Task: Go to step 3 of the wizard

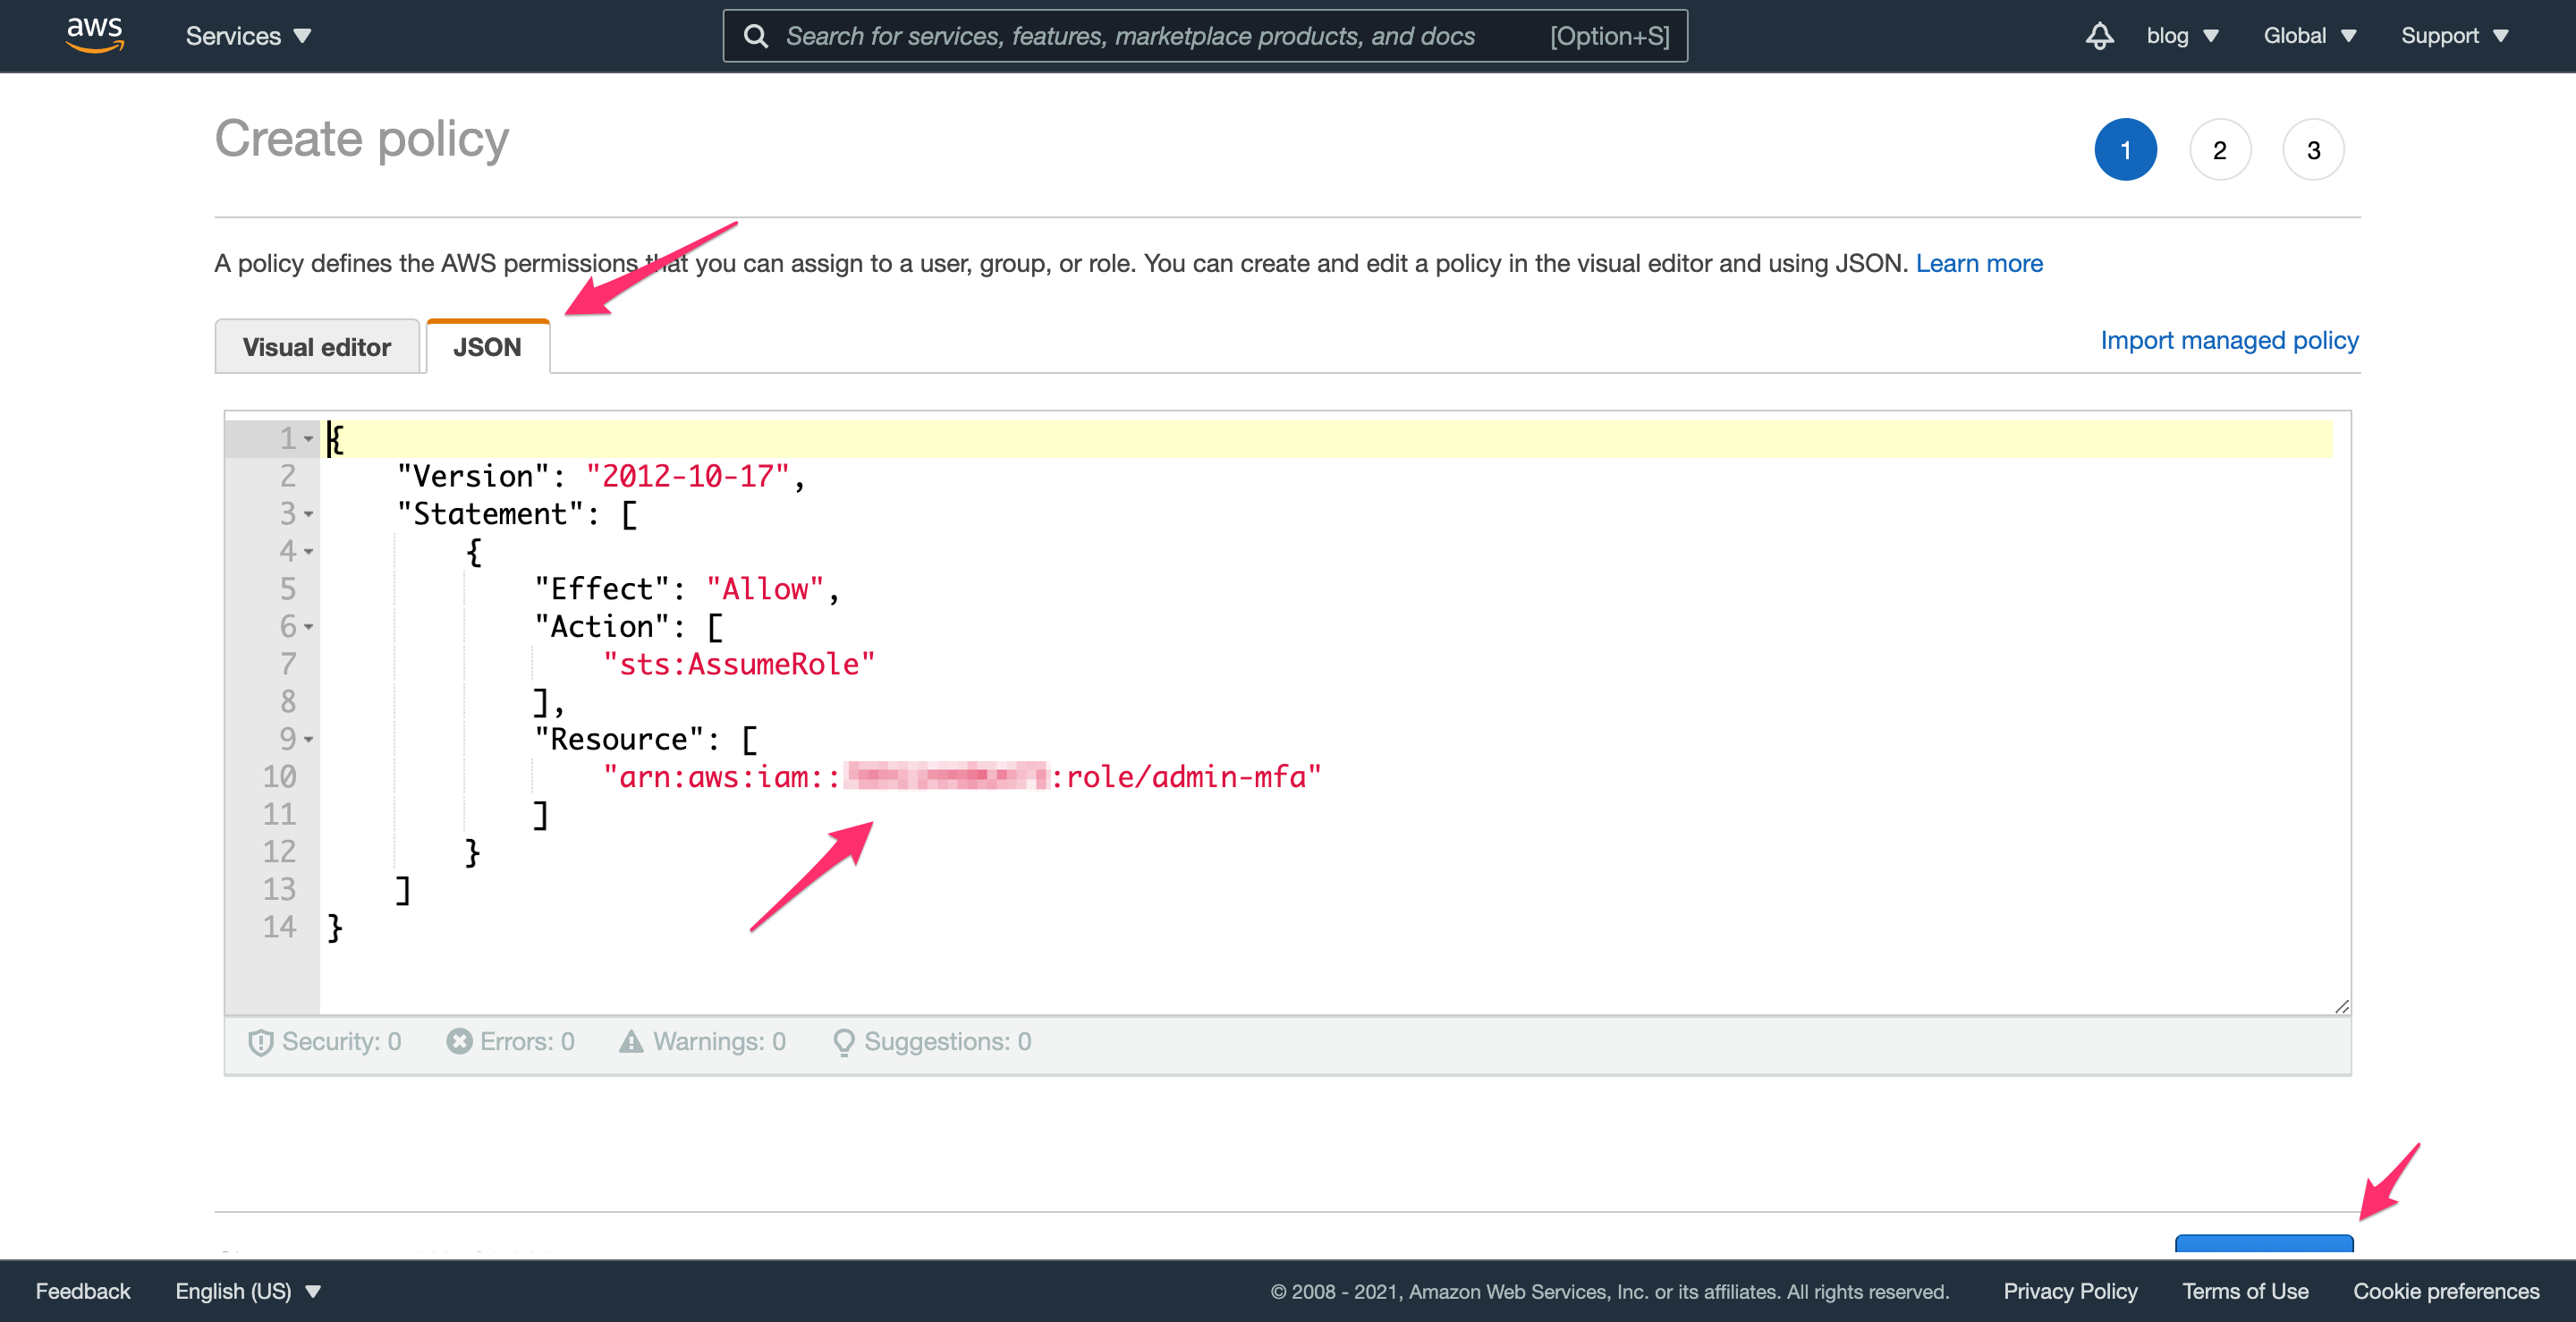Action: coord(2313,150)
